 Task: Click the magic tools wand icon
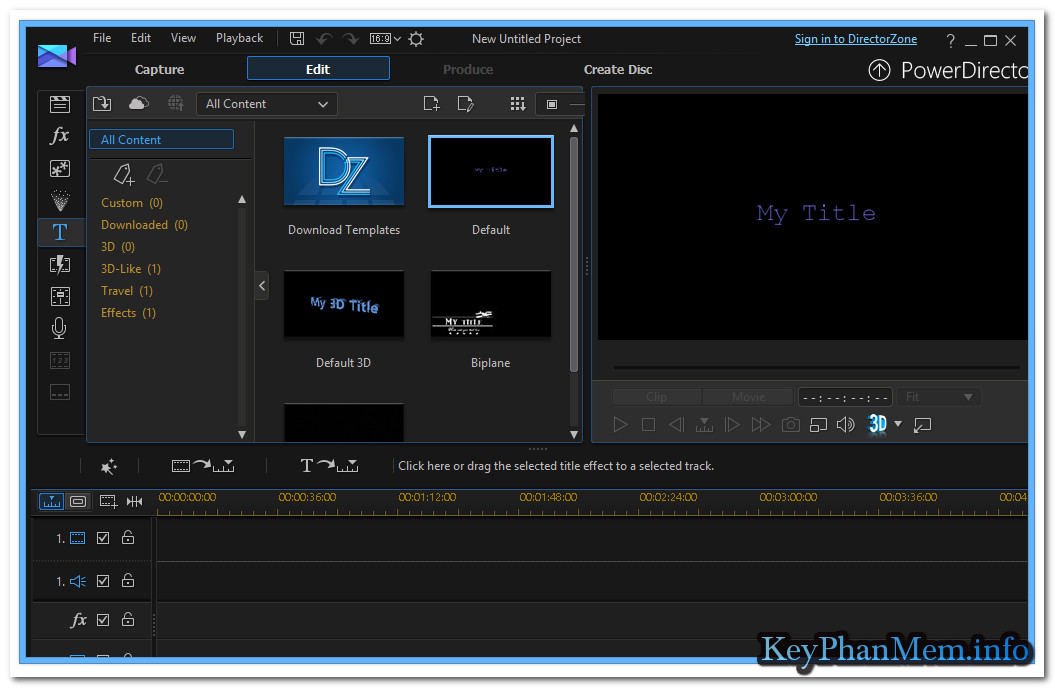[108, 466]
